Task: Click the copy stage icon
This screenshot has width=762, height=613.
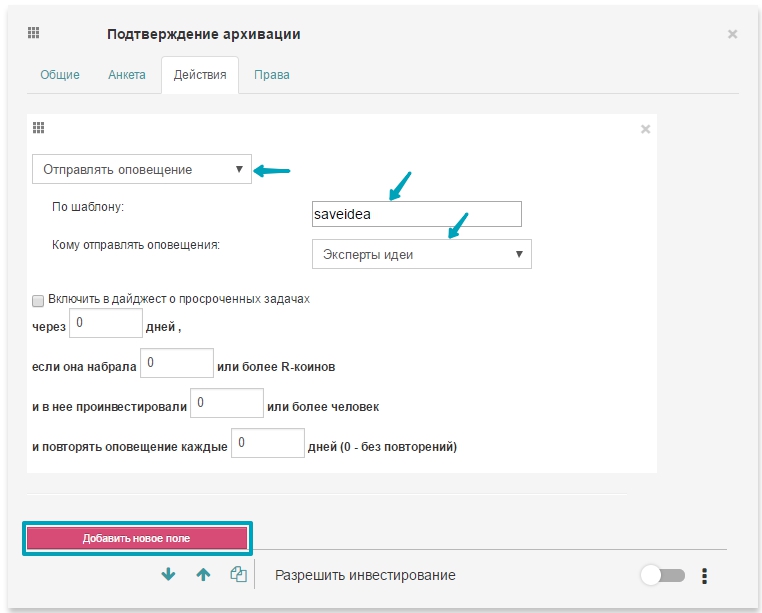Action: (239, 575)
